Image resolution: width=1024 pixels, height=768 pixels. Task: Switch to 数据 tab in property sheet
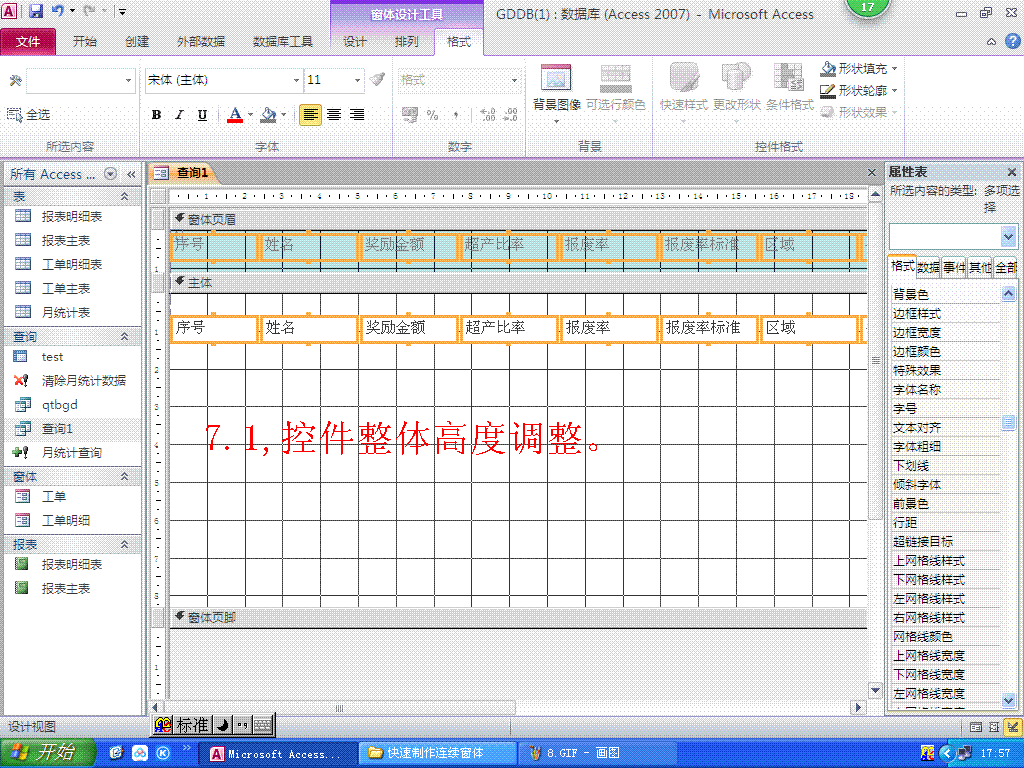tap(928, 266)
